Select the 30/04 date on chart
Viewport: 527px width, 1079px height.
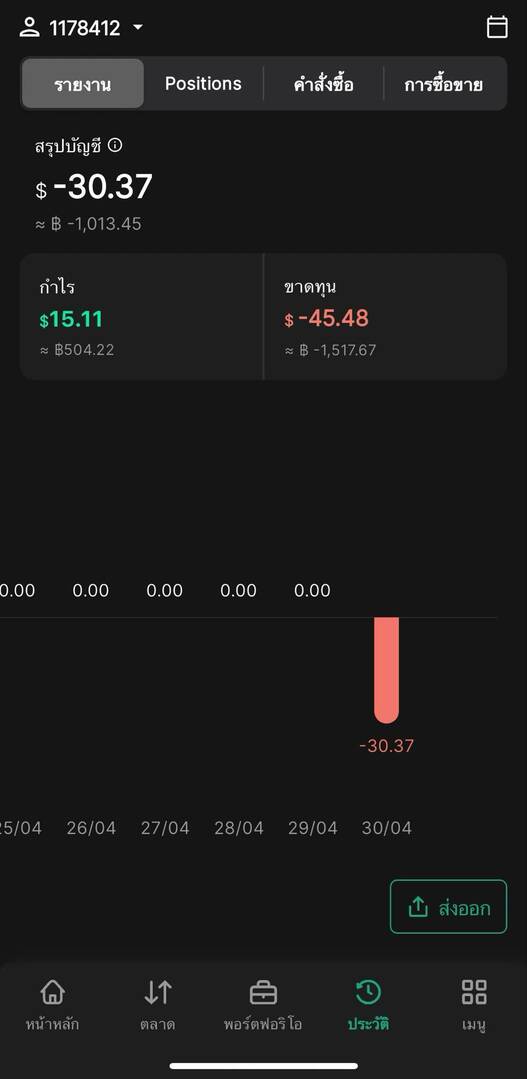387,828
